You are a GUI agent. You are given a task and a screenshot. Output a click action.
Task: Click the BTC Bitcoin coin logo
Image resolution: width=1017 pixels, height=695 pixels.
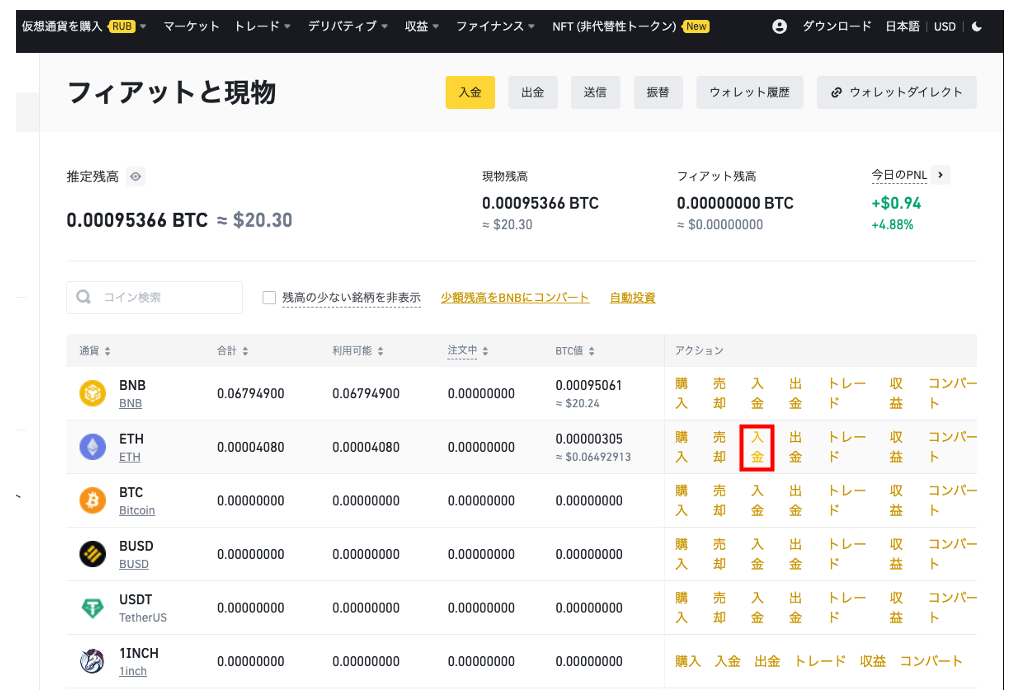point(93,501)
